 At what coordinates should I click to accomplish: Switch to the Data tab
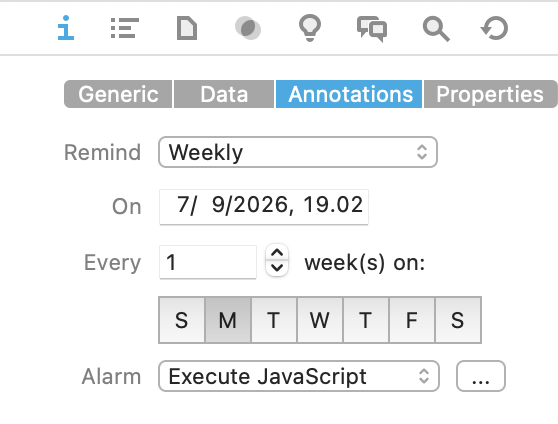pos(224,94)
